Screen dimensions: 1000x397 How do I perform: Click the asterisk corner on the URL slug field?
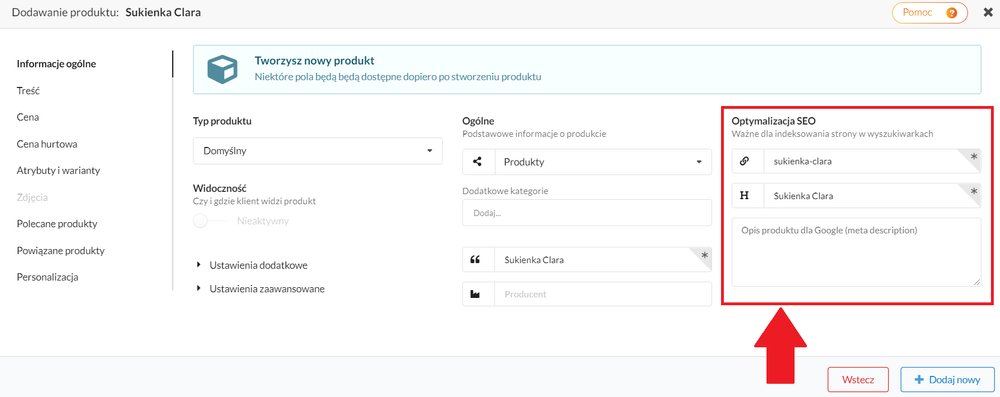[x=972, y=157]
